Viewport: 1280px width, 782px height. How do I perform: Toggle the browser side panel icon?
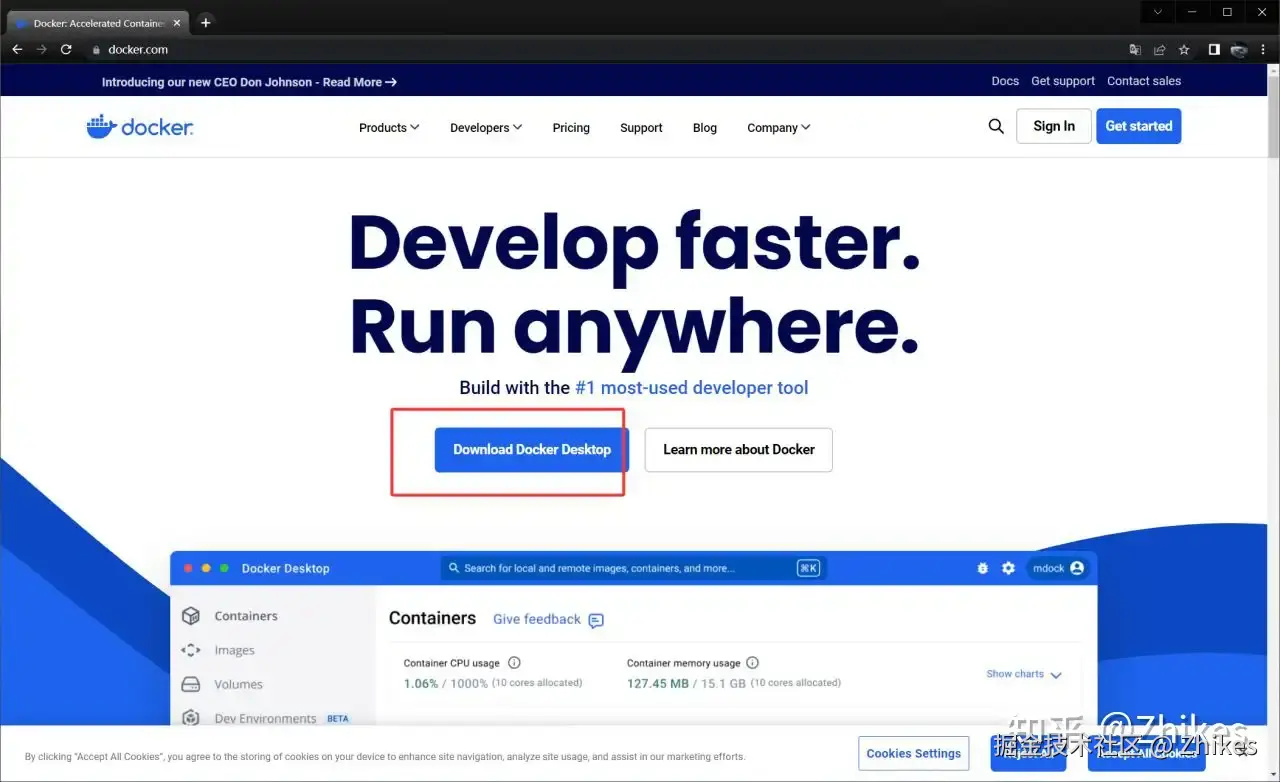click(1214, 49)
